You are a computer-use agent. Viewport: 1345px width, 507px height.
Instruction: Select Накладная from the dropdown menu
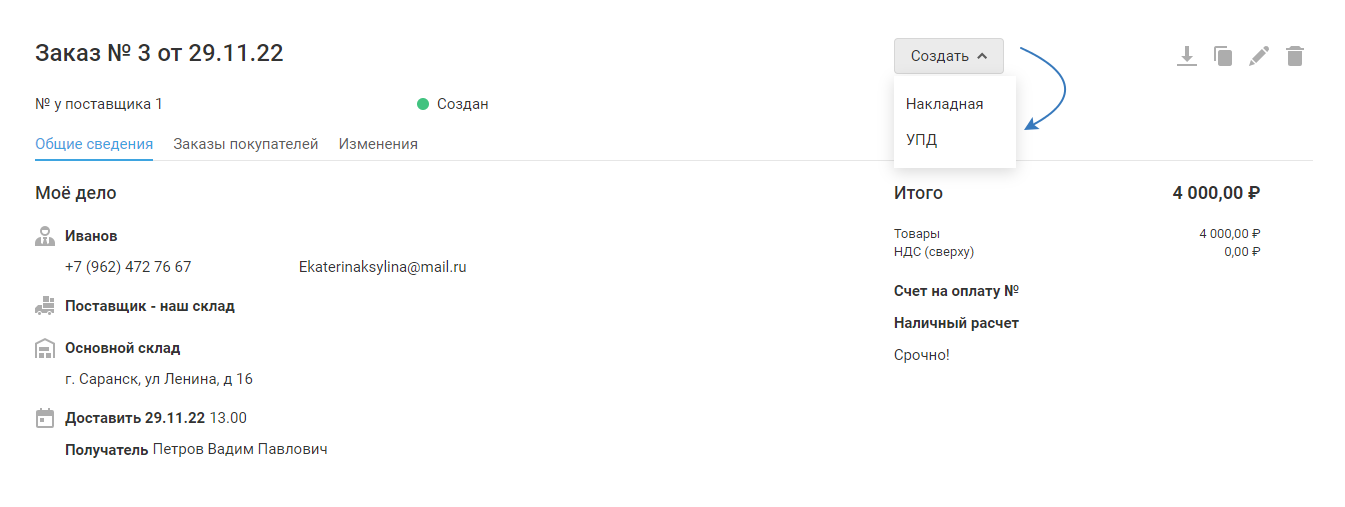944,104
